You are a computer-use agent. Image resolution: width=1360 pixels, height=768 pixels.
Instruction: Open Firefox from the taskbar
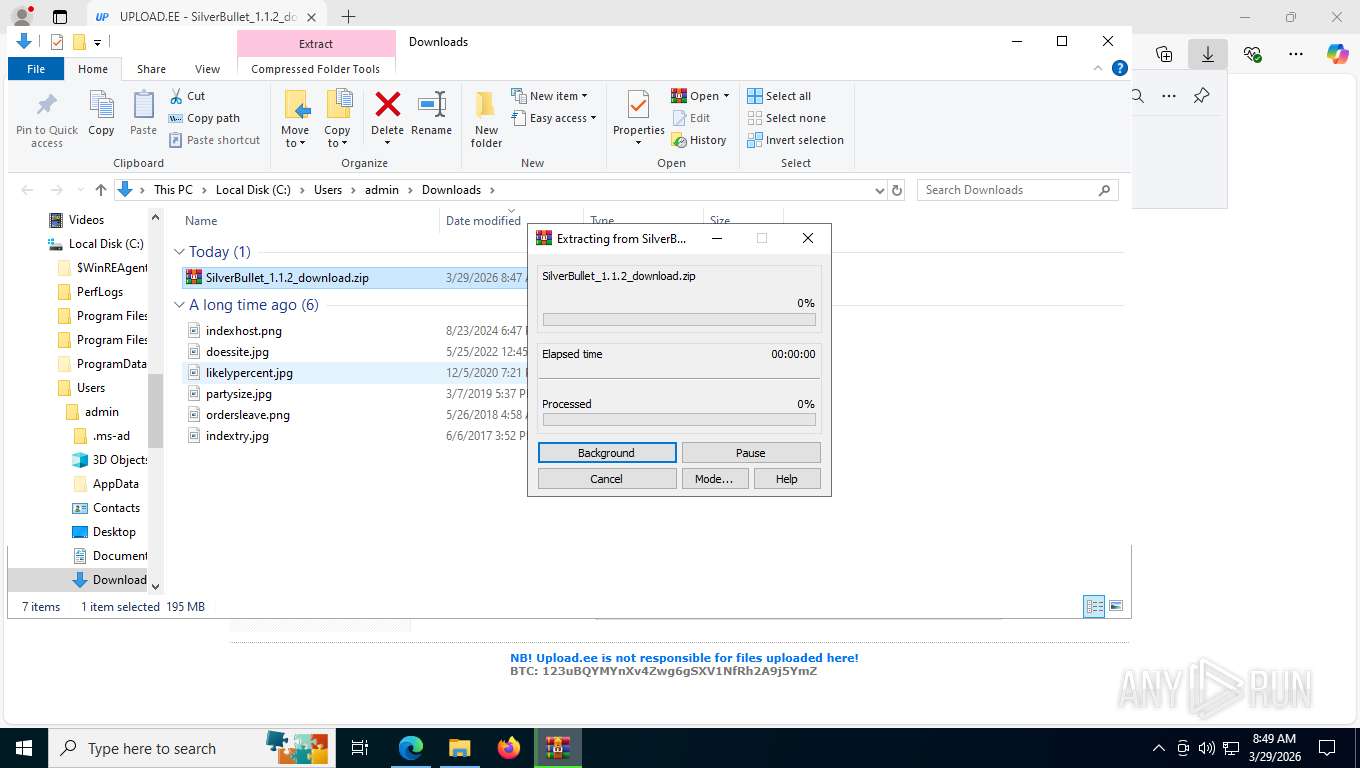(509, 748)
